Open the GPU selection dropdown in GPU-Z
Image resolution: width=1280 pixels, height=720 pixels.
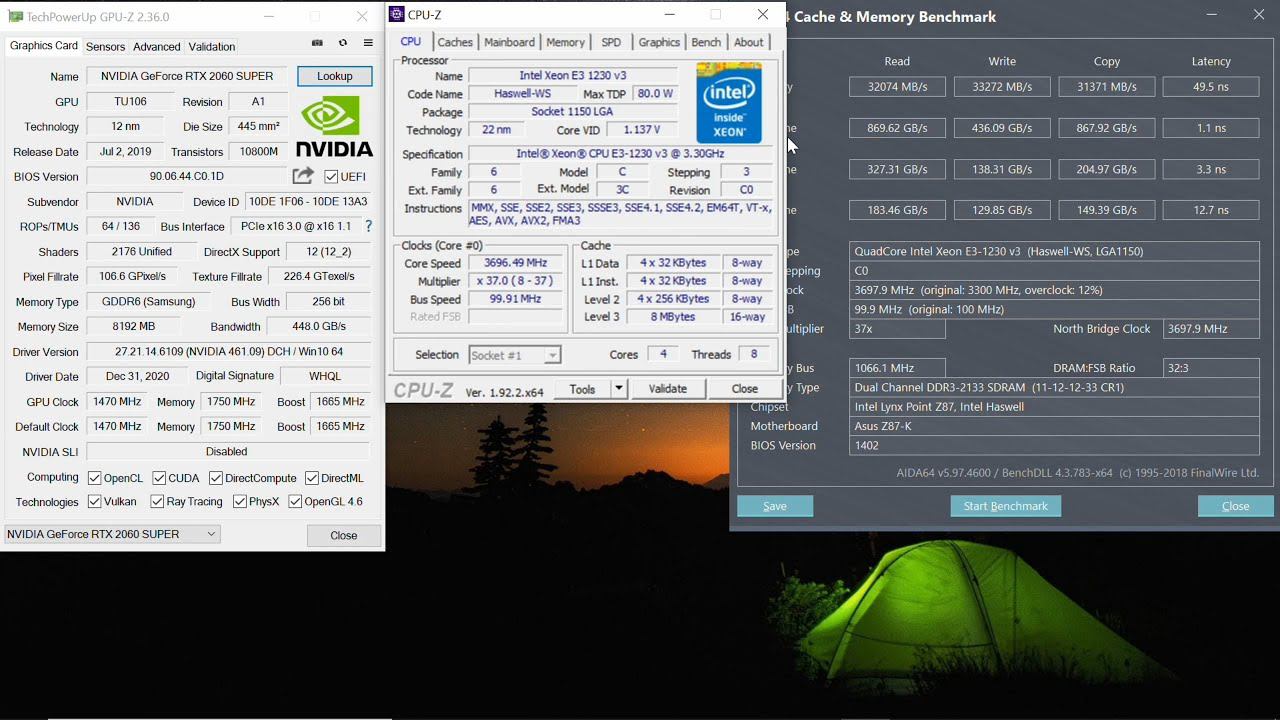click(x=112, y=534)
